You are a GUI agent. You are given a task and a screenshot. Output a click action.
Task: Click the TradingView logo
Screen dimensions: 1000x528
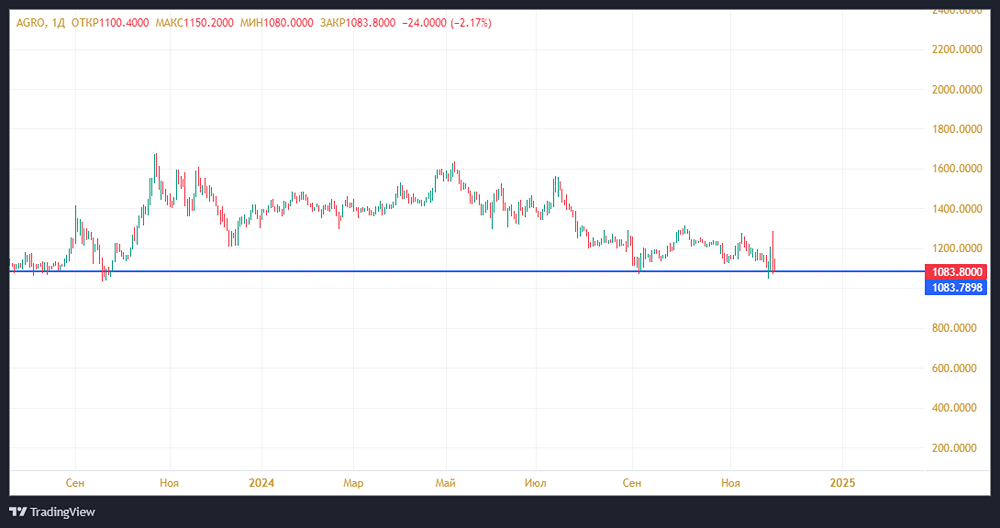(x=52, y=511)
